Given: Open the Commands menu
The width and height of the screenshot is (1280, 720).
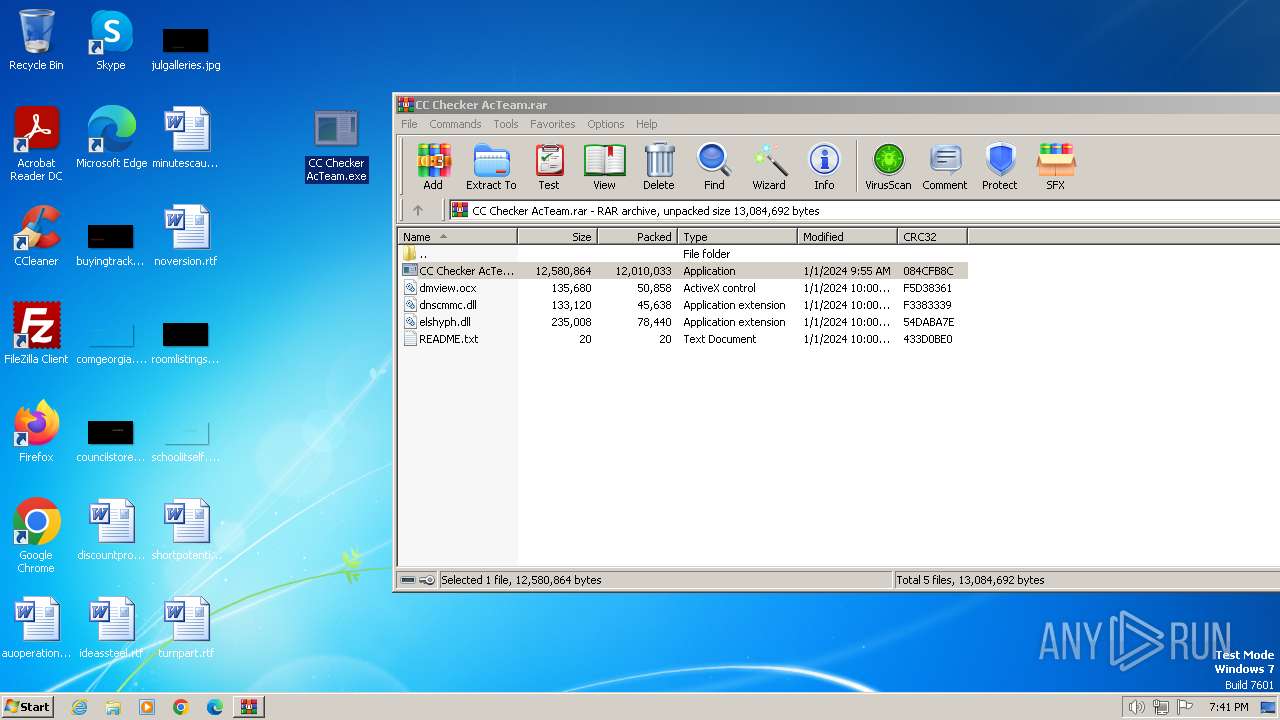Looking at the screenshot, I should (x=455, y=124).
